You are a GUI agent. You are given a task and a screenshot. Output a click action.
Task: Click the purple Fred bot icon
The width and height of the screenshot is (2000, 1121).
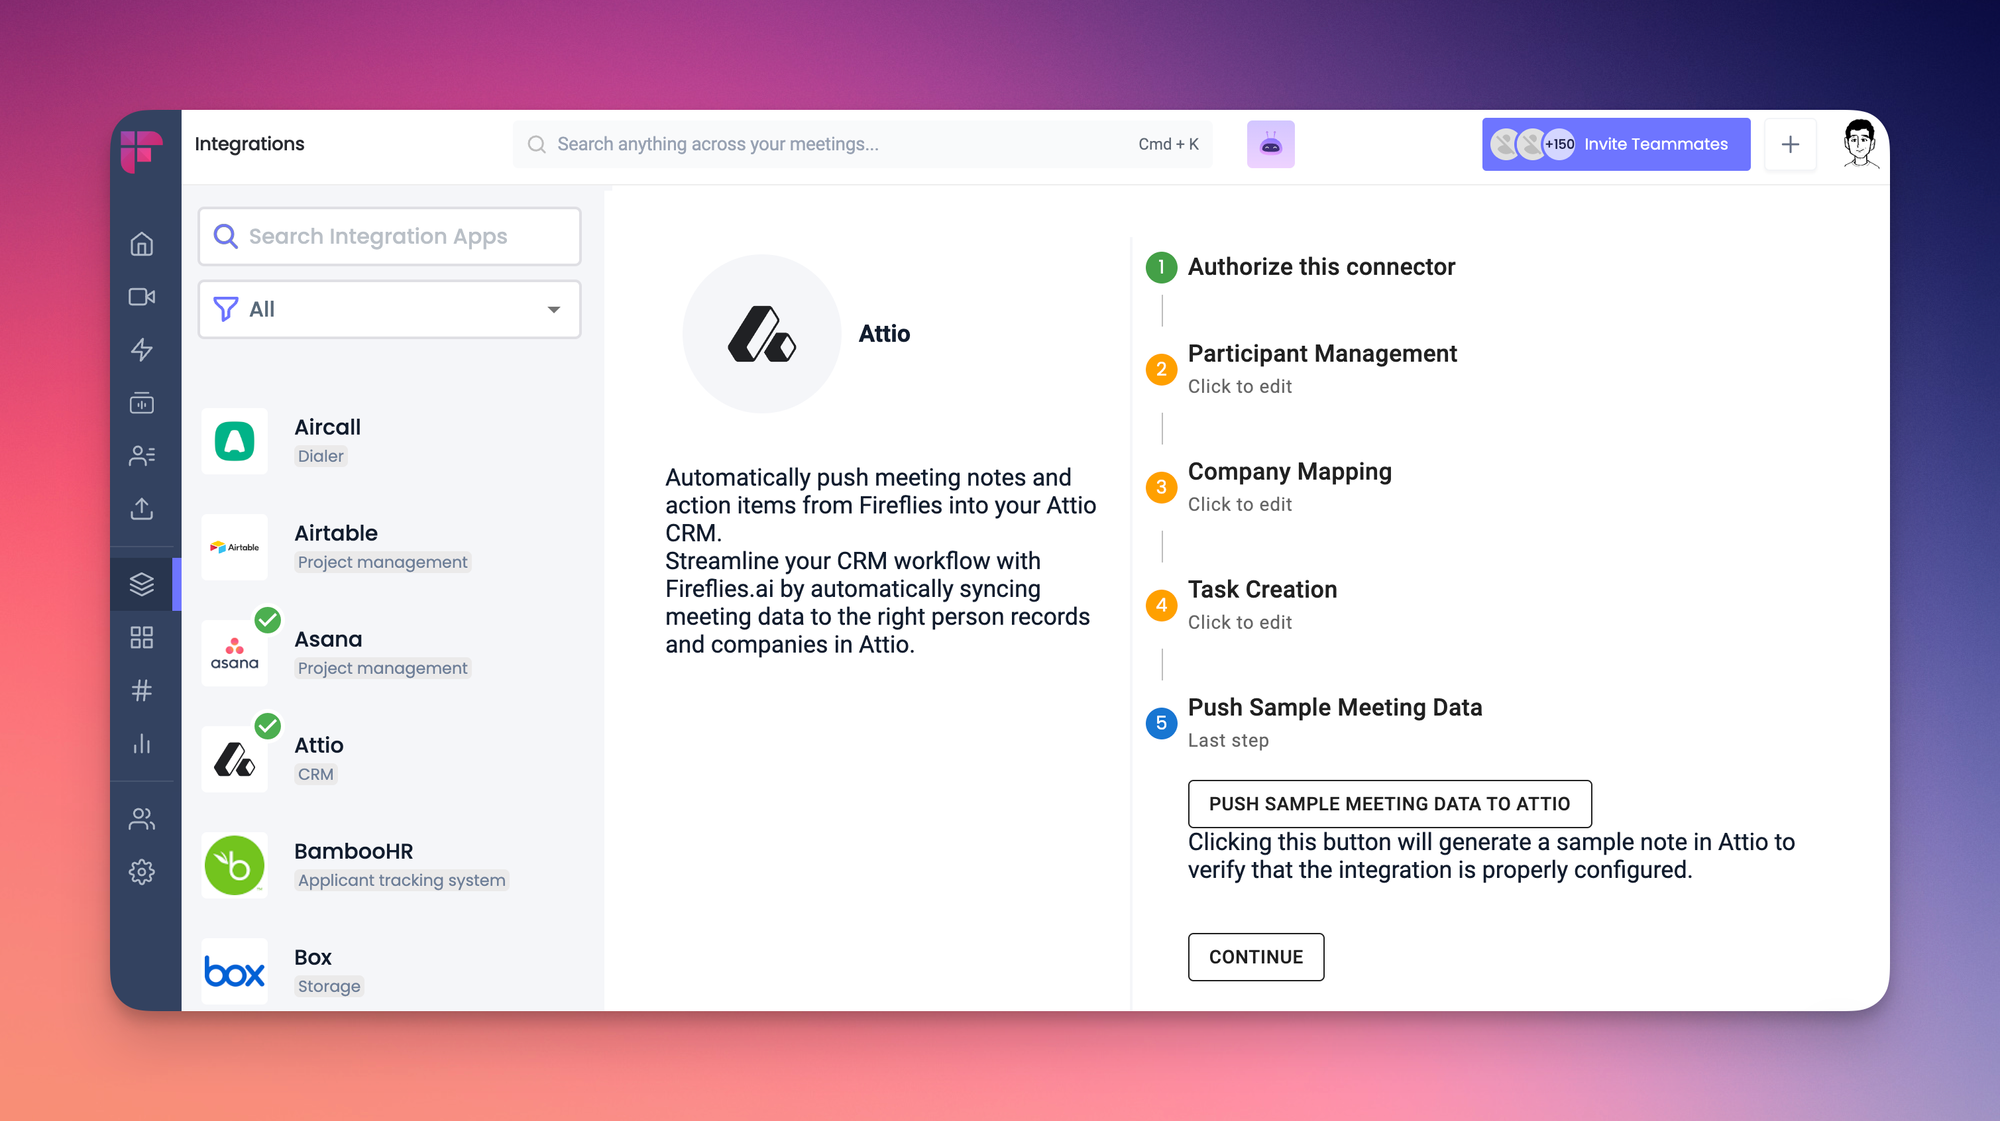click(x=1270, y=144)
